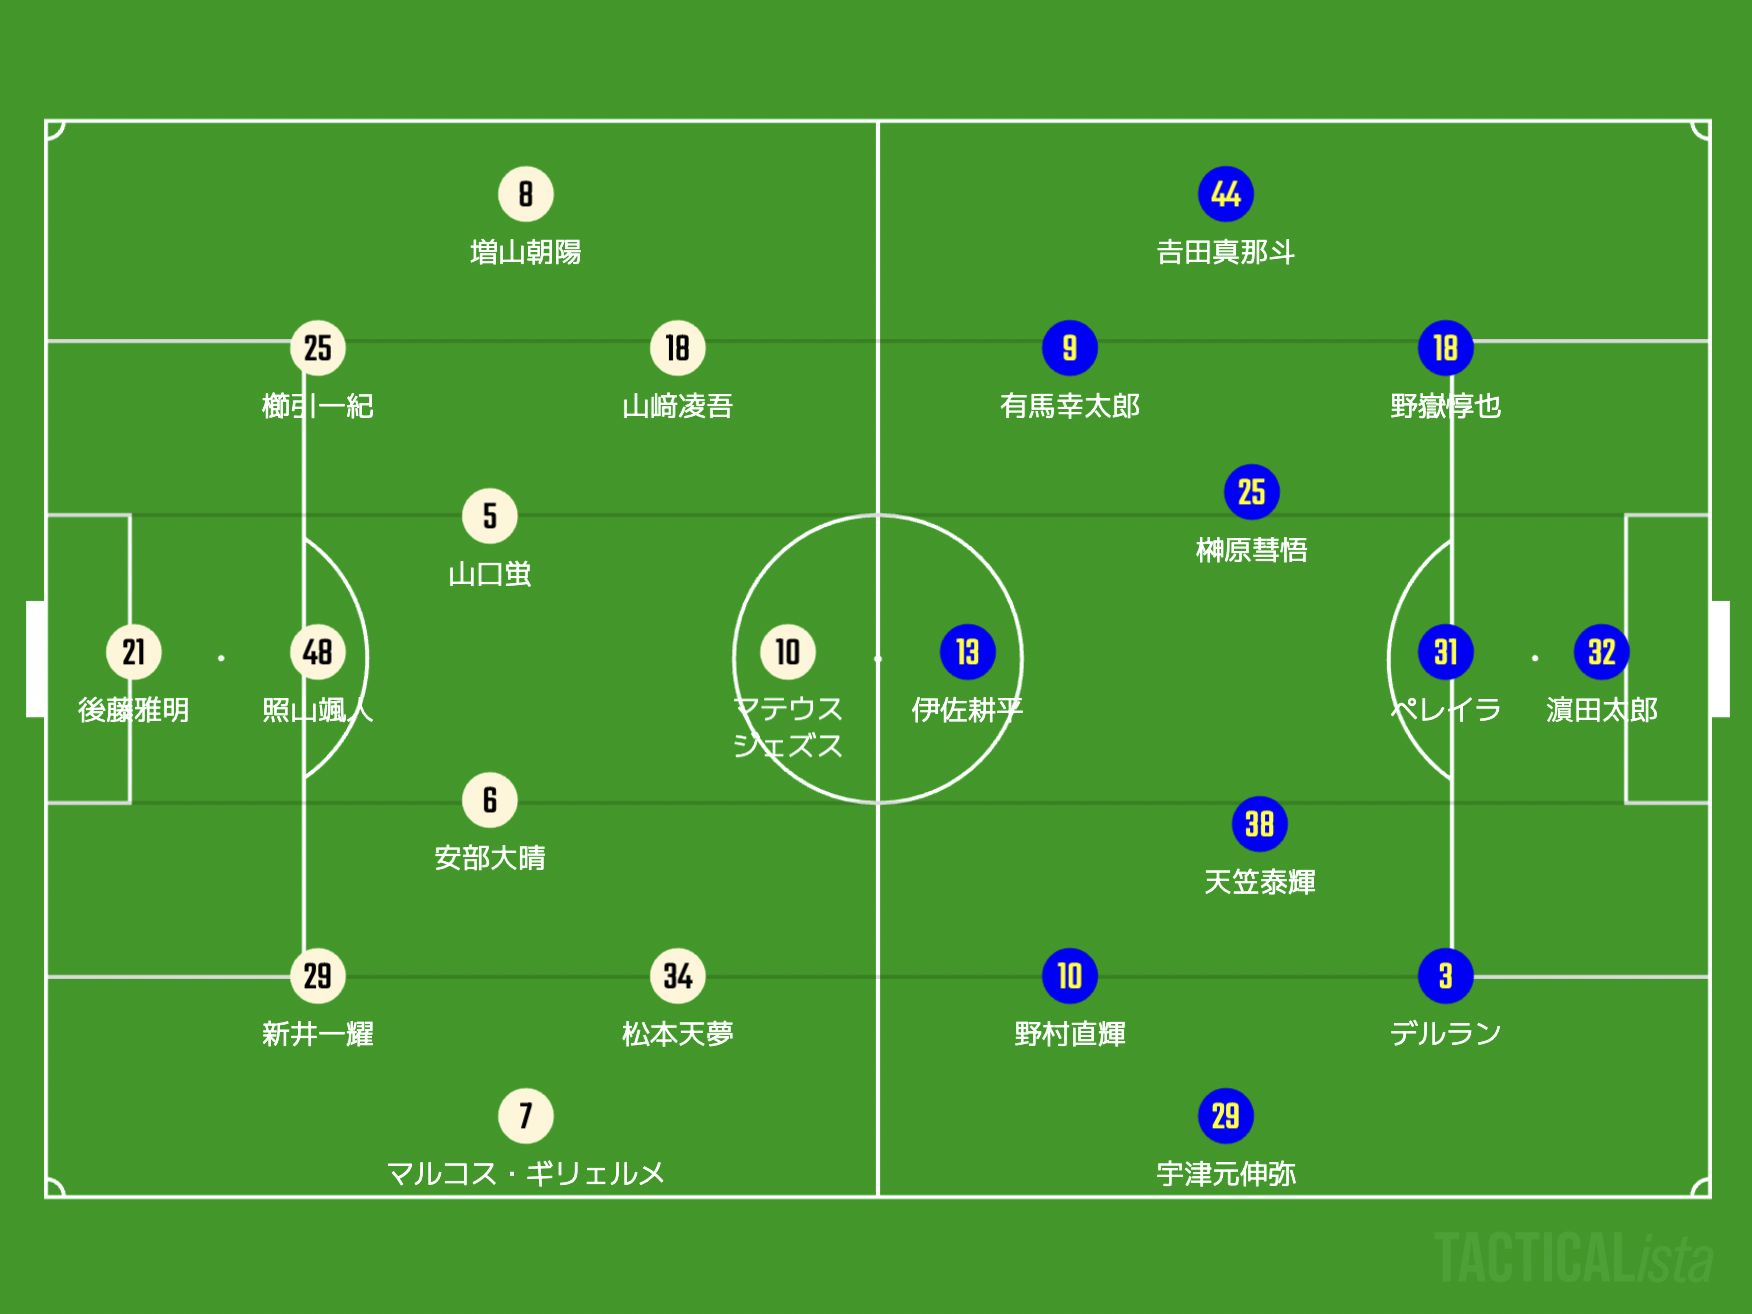Image resolution: width=1752 pixels, height=1314 pixels.
Task: Select cream player marker number 8
Action: (x=526, y=194)
